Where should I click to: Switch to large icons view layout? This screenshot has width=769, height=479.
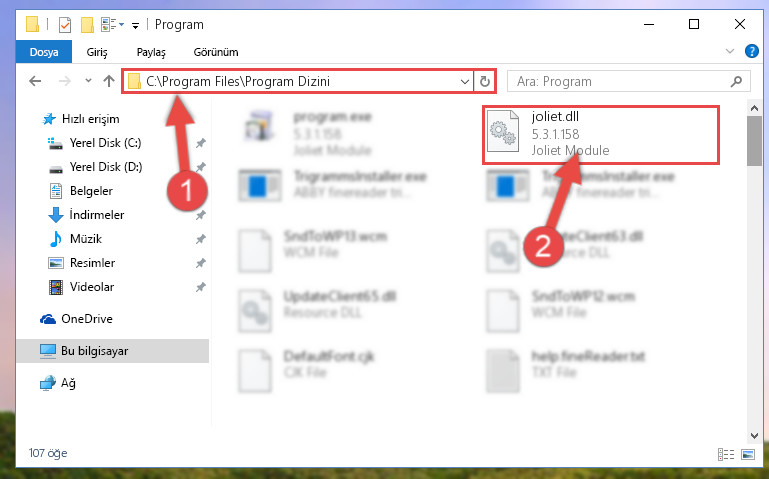click(x=748, y=454)
